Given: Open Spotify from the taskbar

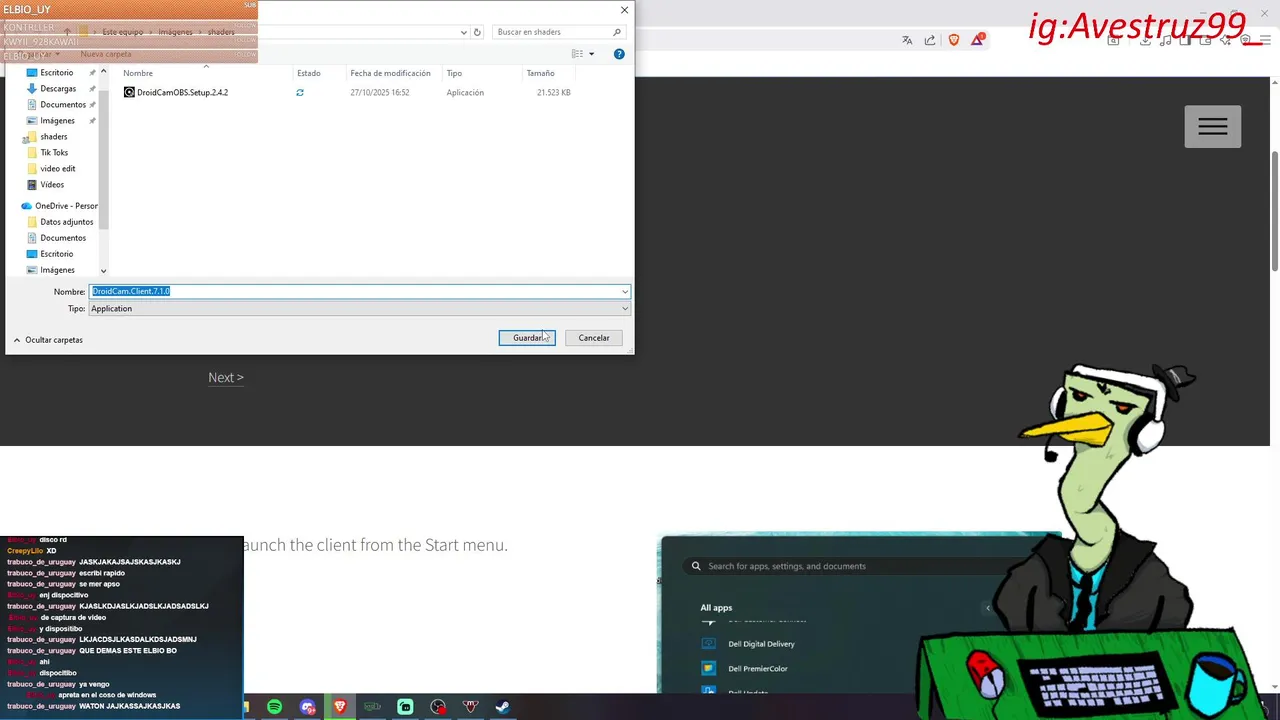Looking at the screenshot, I should [275, 707].
